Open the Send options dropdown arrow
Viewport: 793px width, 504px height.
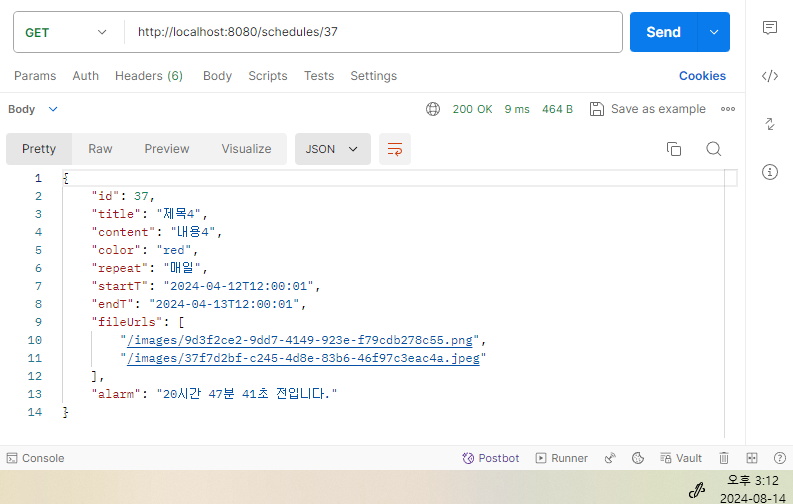click(714, 32)
